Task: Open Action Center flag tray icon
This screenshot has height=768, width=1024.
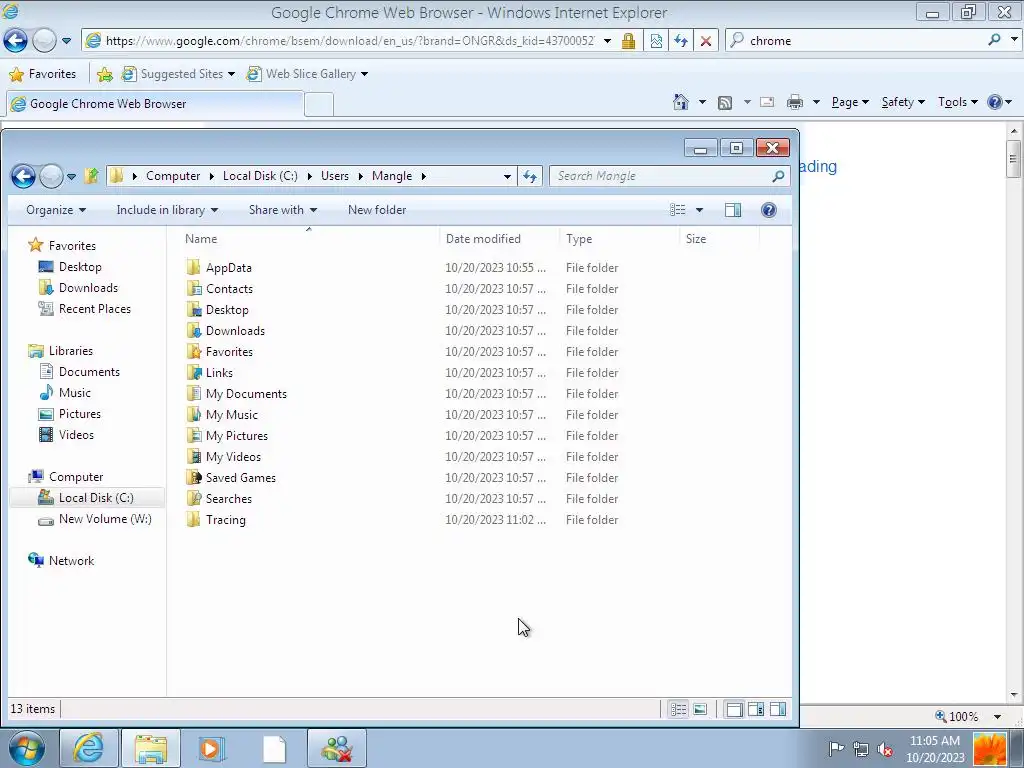Action: [x=836, y=749]
